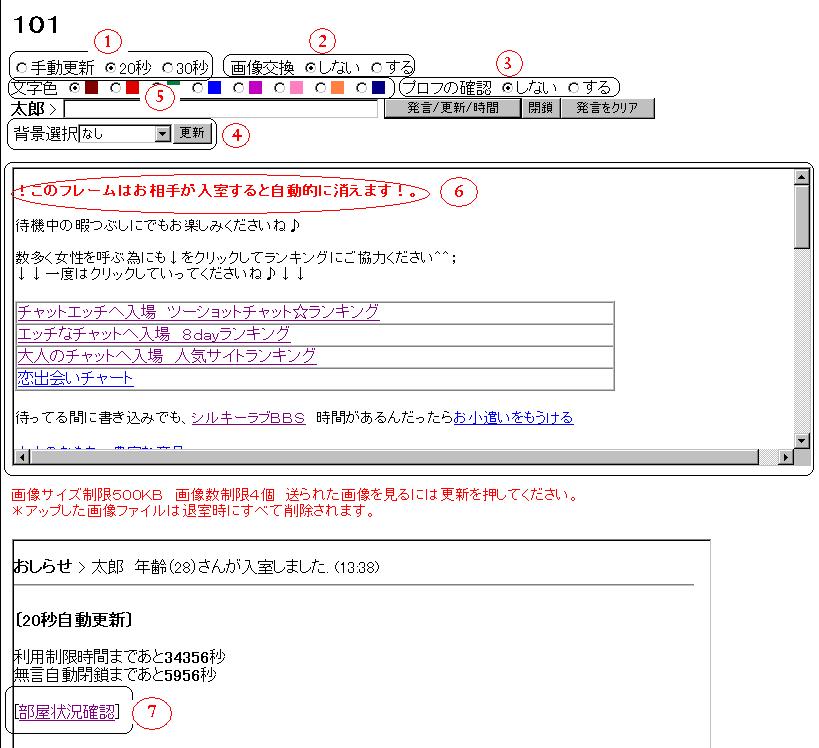Enable 画像交換 by selecting する

click(376, 68)
